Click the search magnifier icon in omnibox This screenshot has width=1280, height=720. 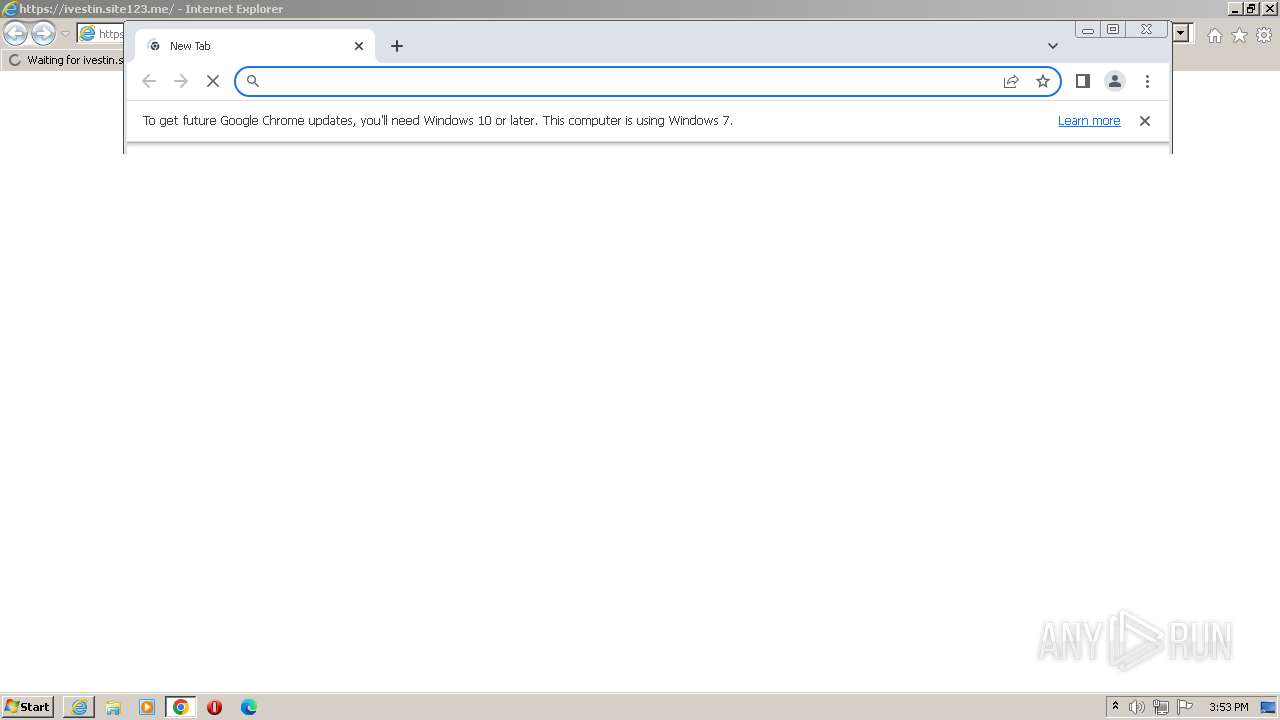[x=253, y=81]
